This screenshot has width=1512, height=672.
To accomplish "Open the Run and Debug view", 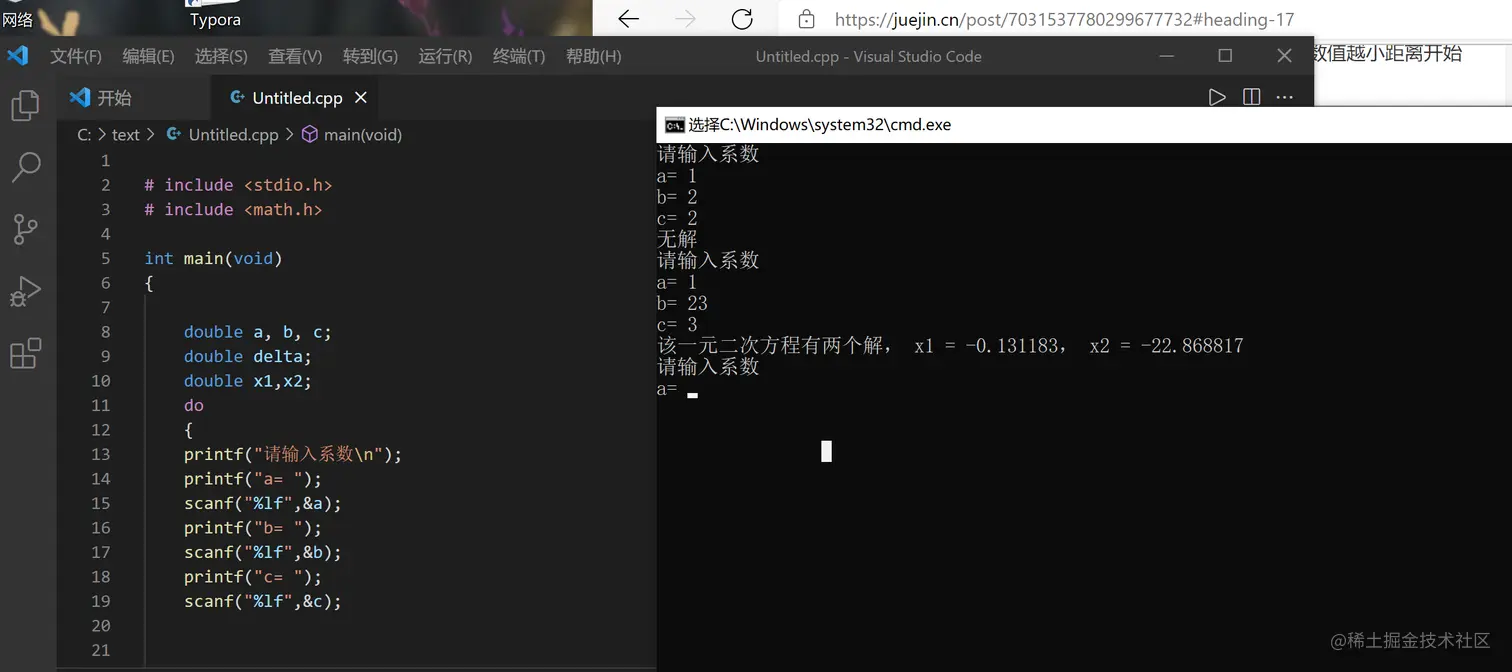I will [x=27, y=291].
